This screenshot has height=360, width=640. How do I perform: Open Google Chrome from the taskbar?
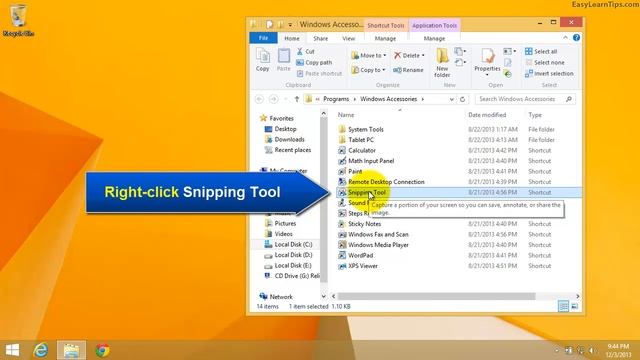click(102, 350)
